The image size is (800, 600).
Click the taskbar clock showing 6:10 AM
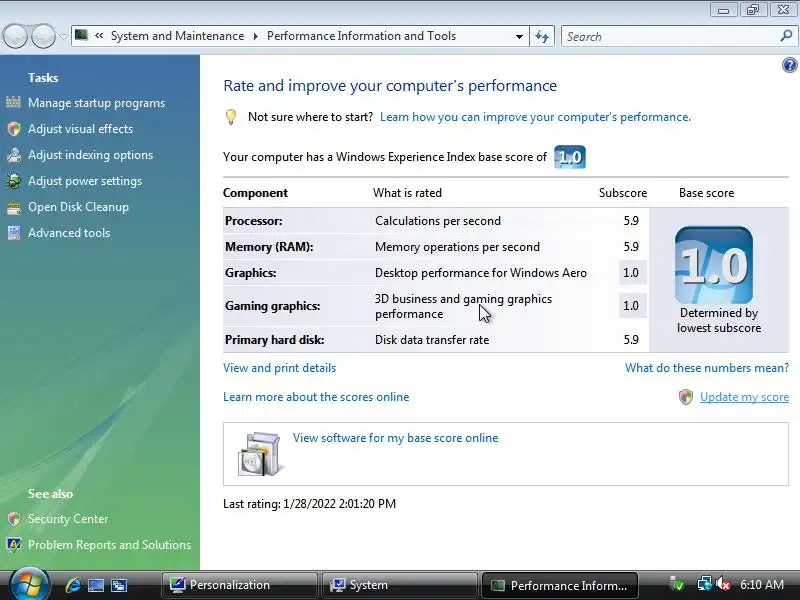point(762,584)
